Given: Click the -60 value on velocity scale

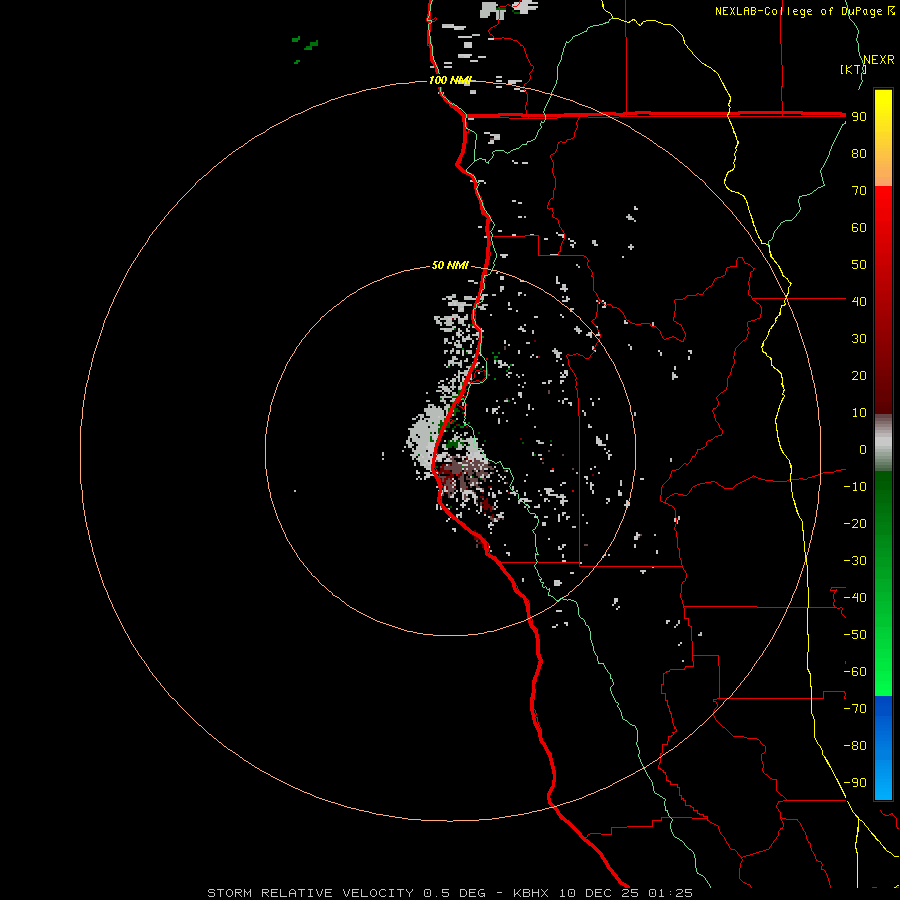Looking at the screenshot, I should pyautogui.click(x=855, y=672).
